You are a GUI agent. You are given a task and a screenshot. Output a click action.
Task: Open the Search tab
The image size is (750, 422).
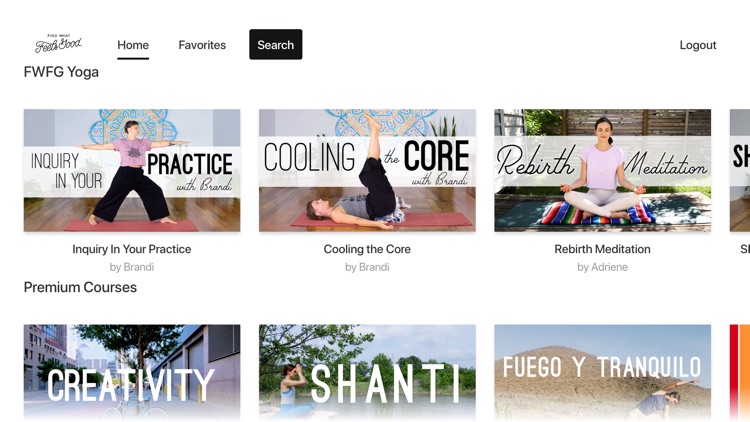tap(276, 44)
